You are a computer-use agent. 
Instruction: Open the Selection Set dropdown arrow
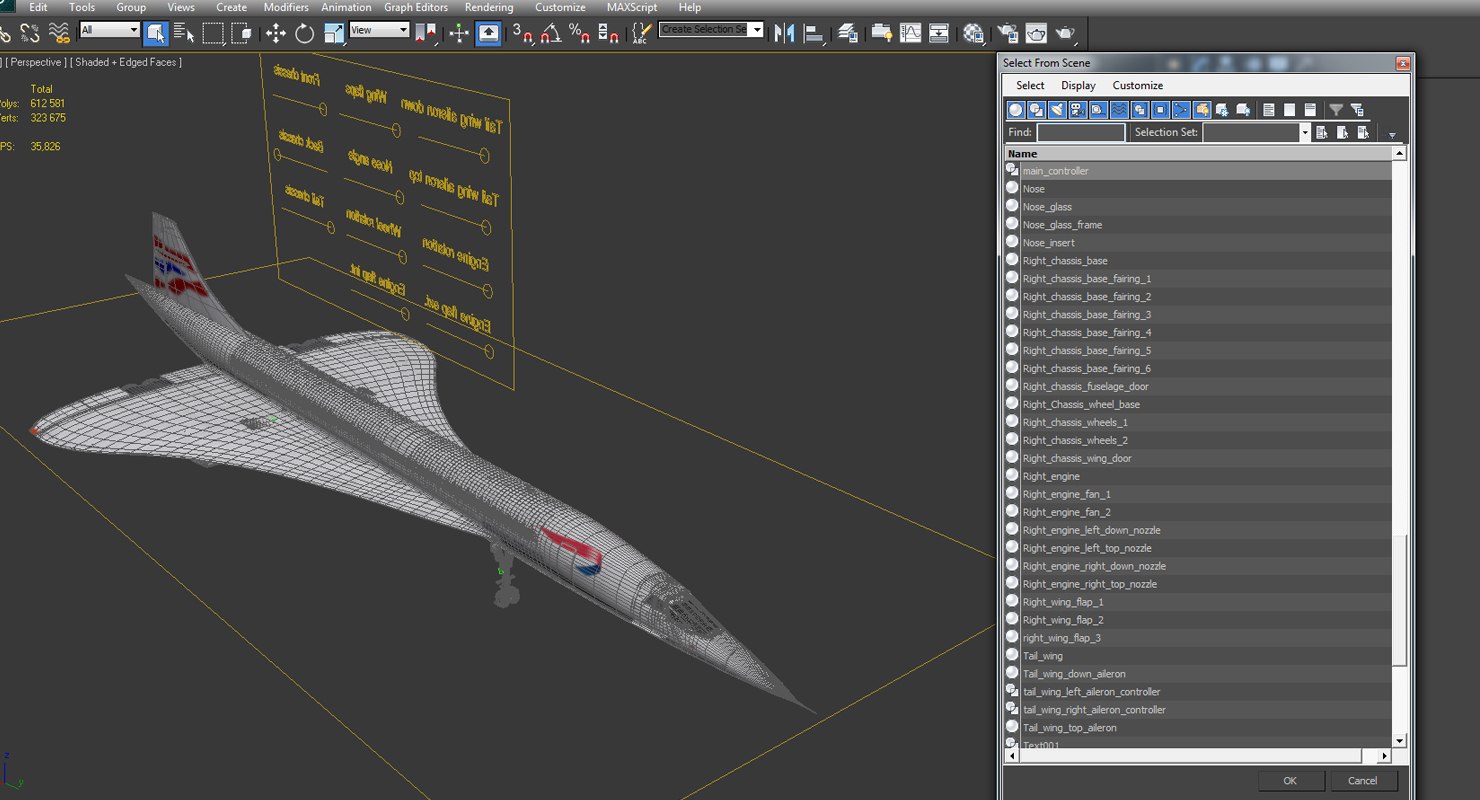tap(1304, 132)
